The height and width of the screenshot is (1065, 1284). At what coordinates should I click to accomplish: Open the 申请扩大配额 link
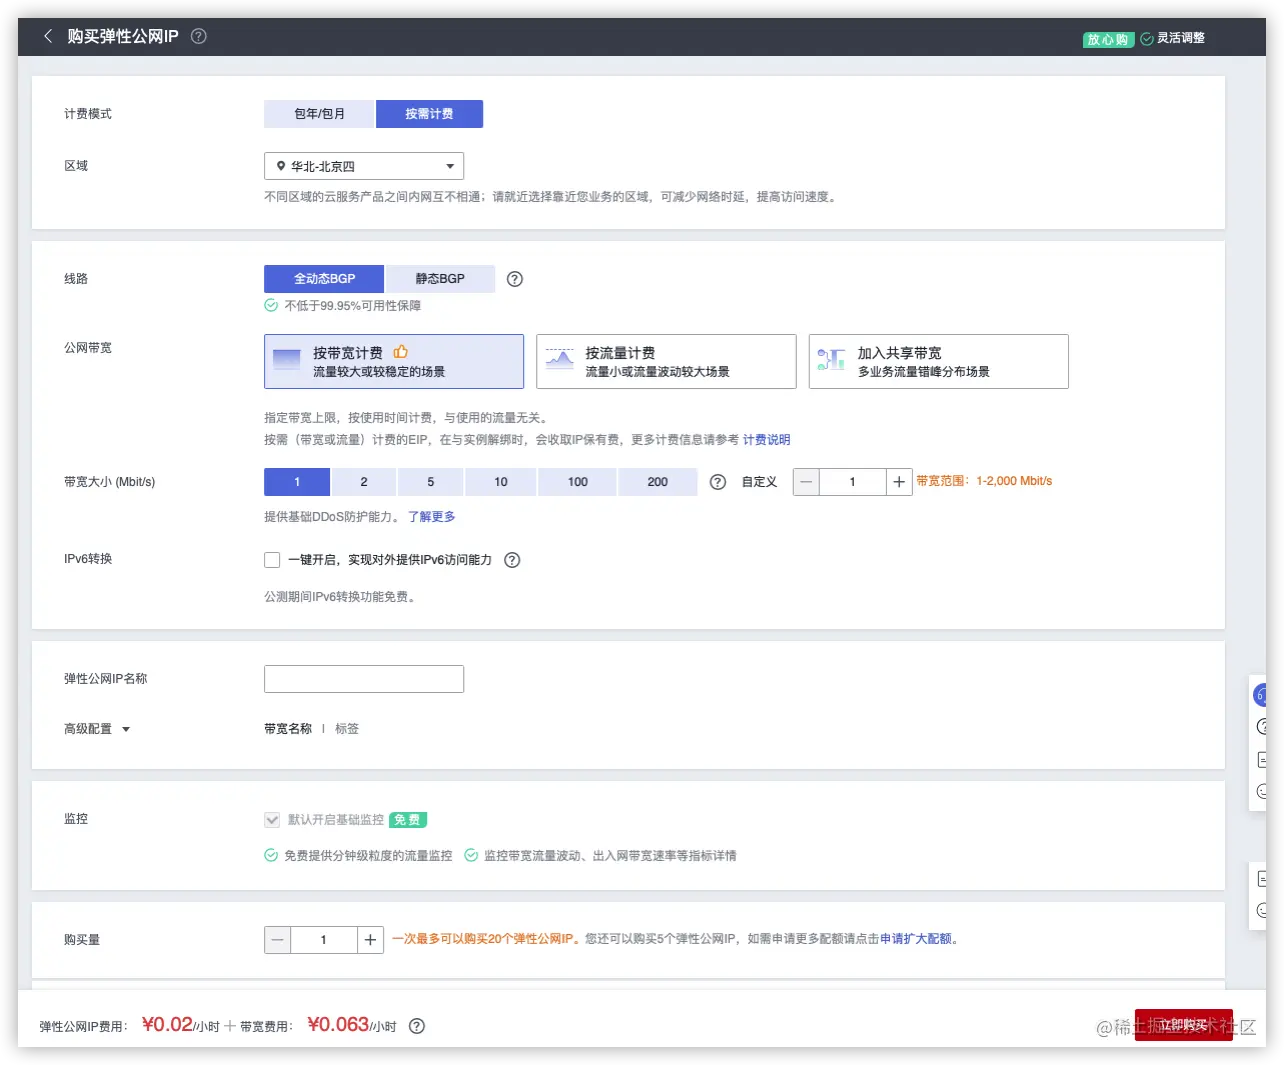916,939
